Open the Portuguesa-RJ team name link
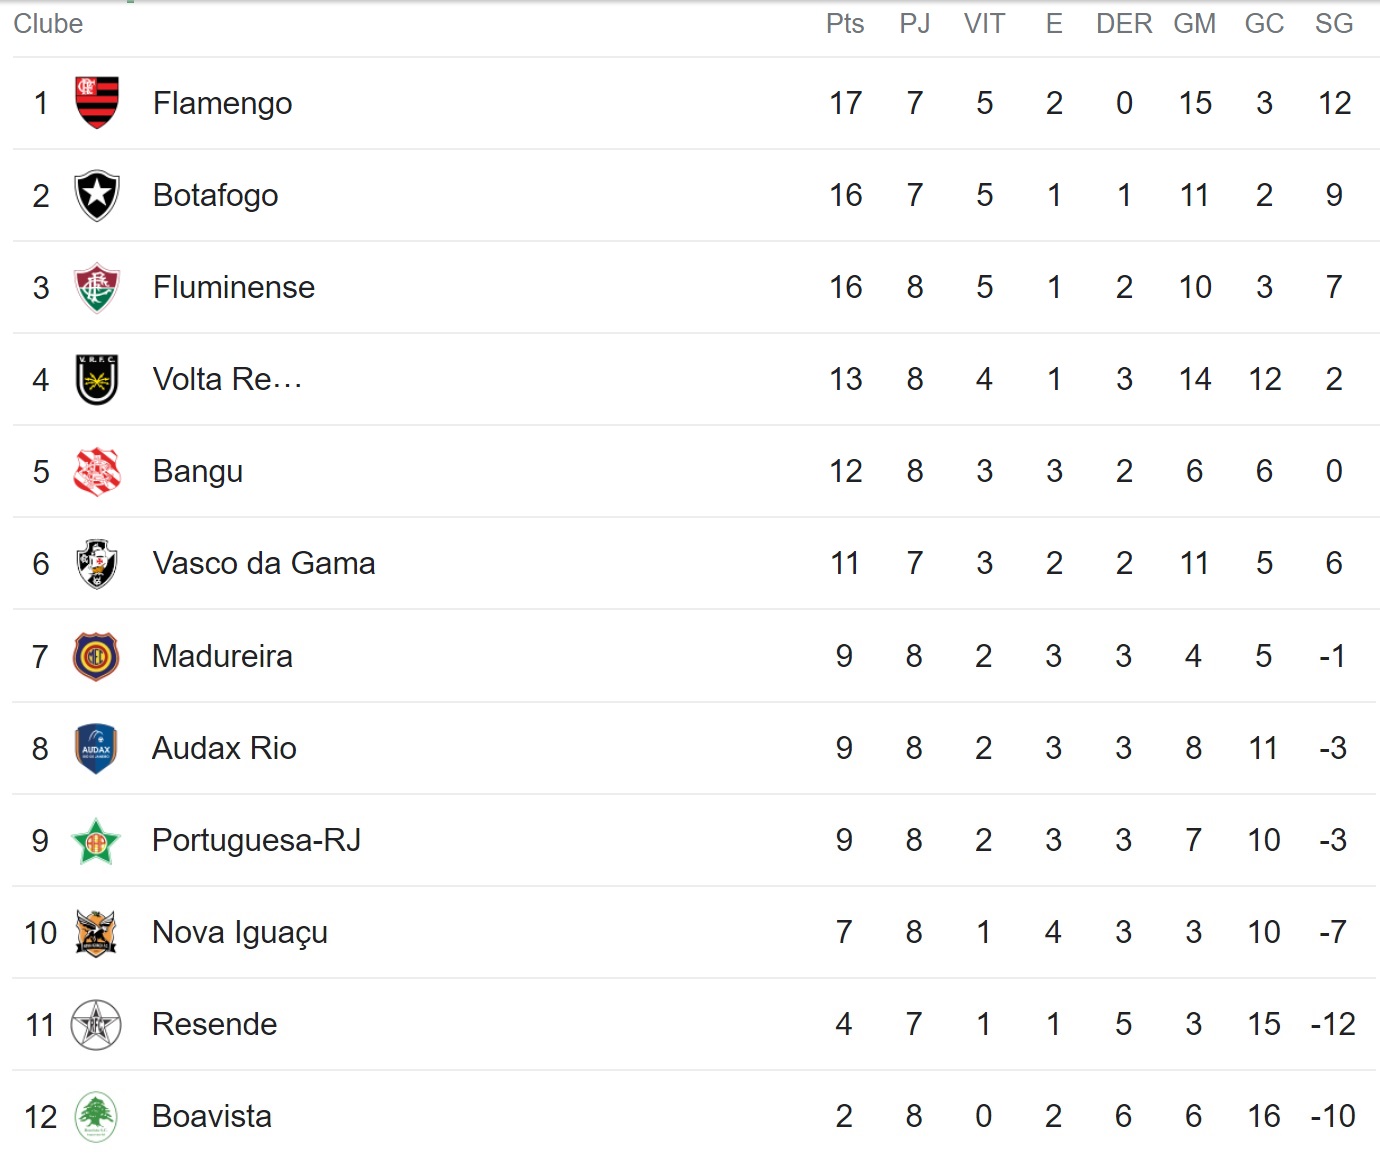 [256, 840]
